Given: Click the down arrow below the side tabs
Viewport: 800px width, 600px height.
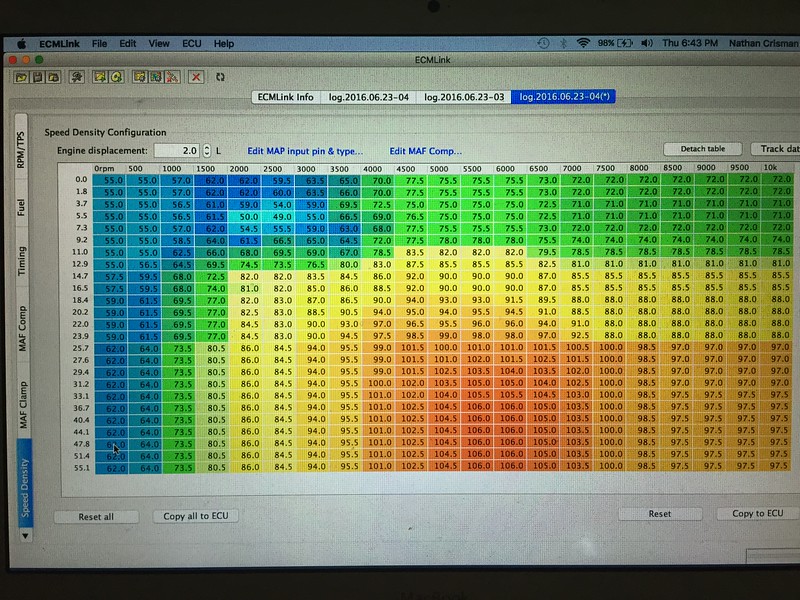Looking at the screenshot, I should (x=25, y=536).
